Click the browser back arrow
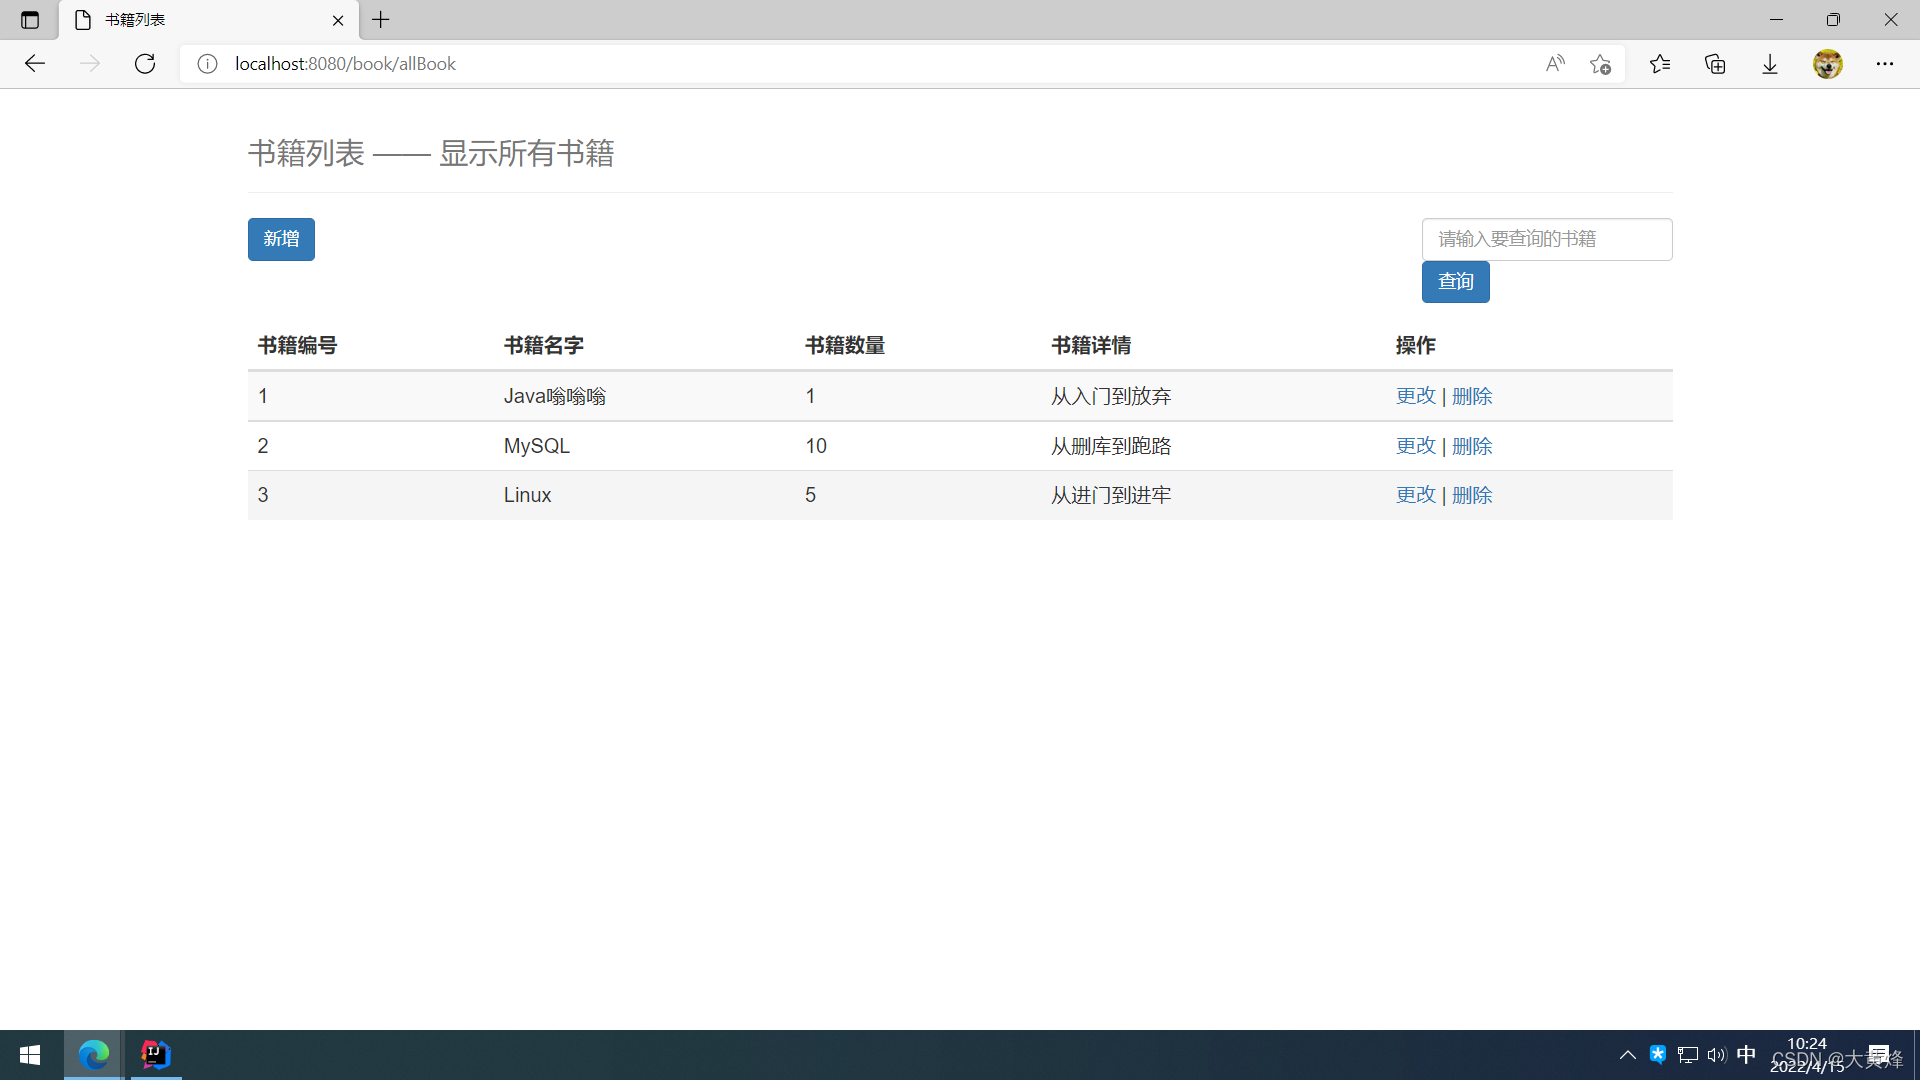The image size is (1920, 1080). click(x=35, y=64)
